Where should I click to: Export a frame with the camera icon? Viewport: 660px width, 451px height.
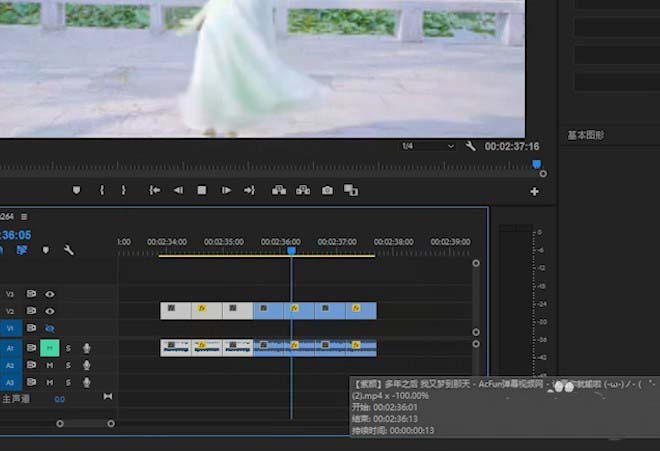pos(327,191)
